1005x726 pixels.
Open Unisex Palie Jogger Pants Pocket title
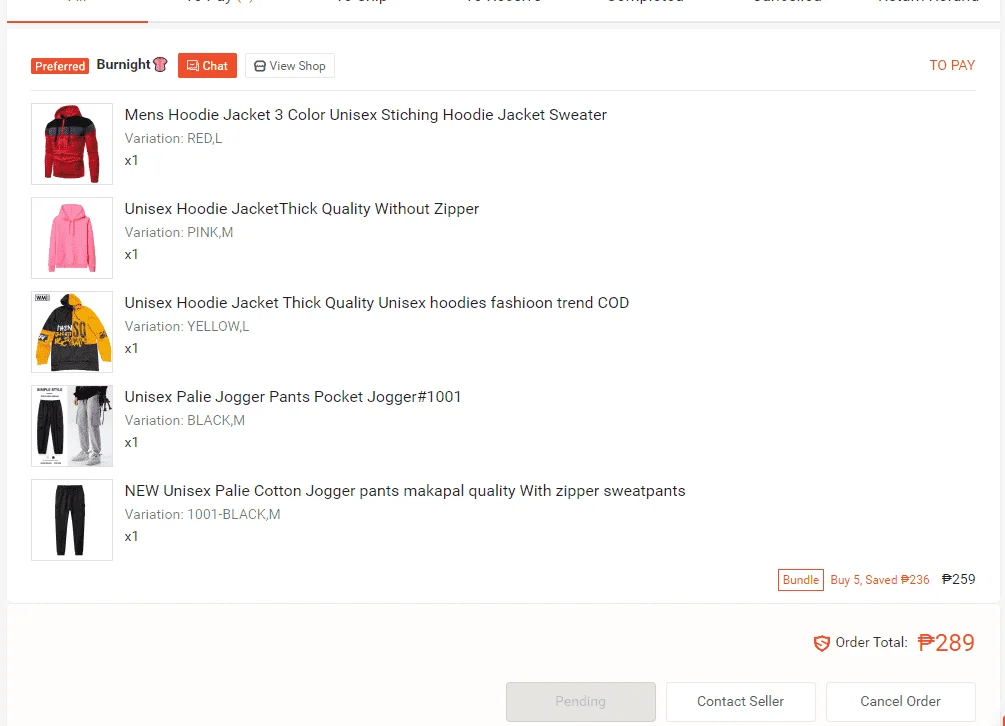(x=293, y=397)
